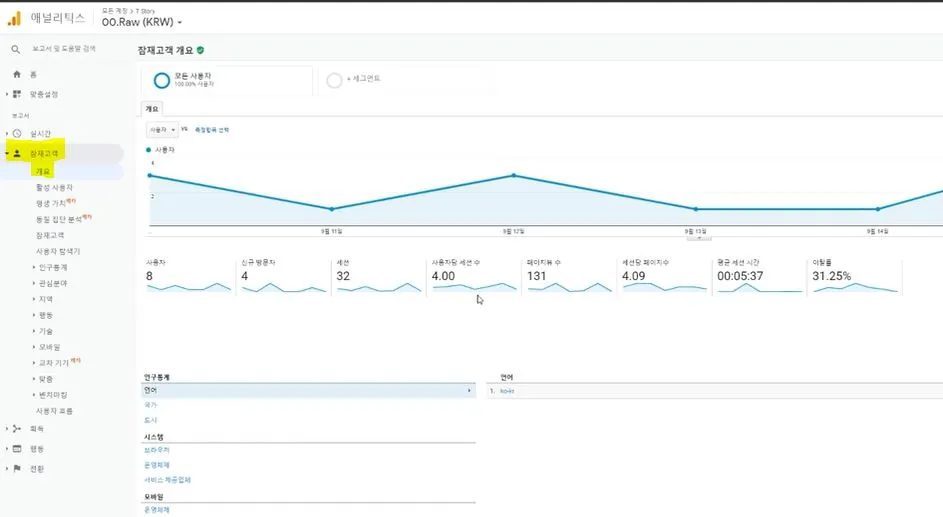Screen dimensions: 943x517
Task: Collapse the 잠재고객 sidebar section
Action: click(x=7, y=154)
